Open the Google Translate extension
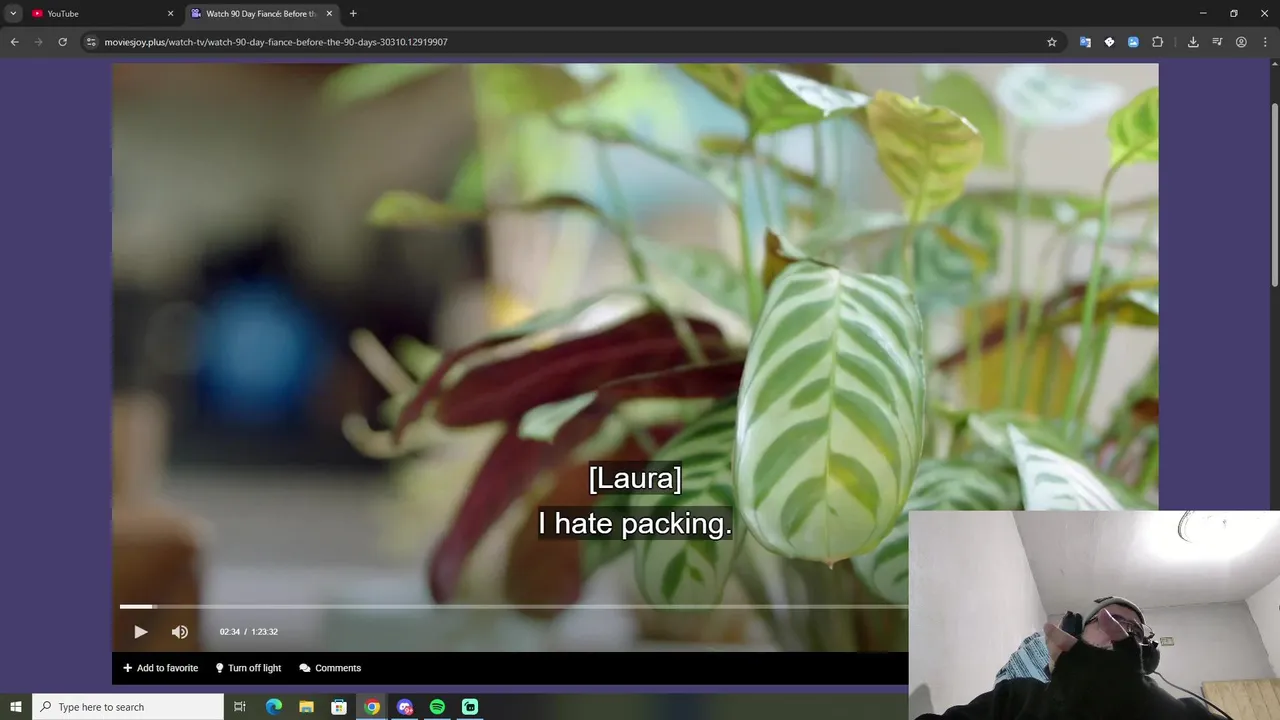 1085,42
